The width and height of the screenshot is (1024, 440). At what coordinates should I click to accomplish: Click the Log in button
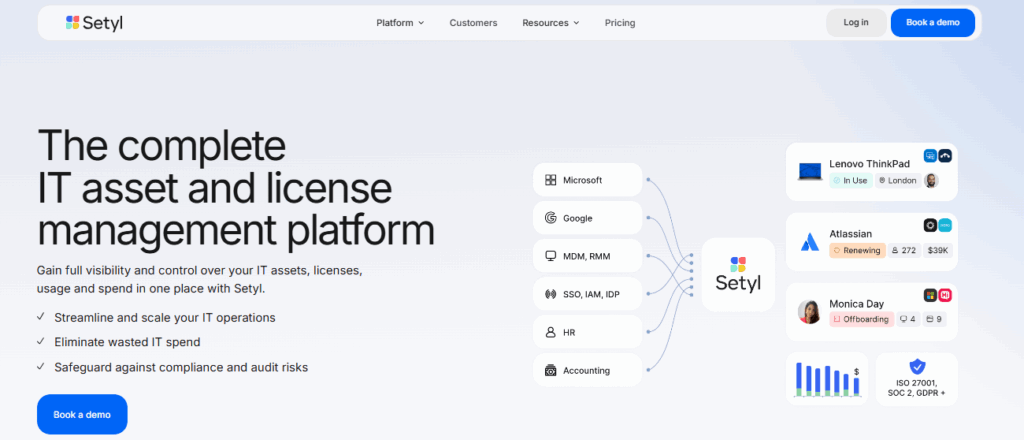856,22
